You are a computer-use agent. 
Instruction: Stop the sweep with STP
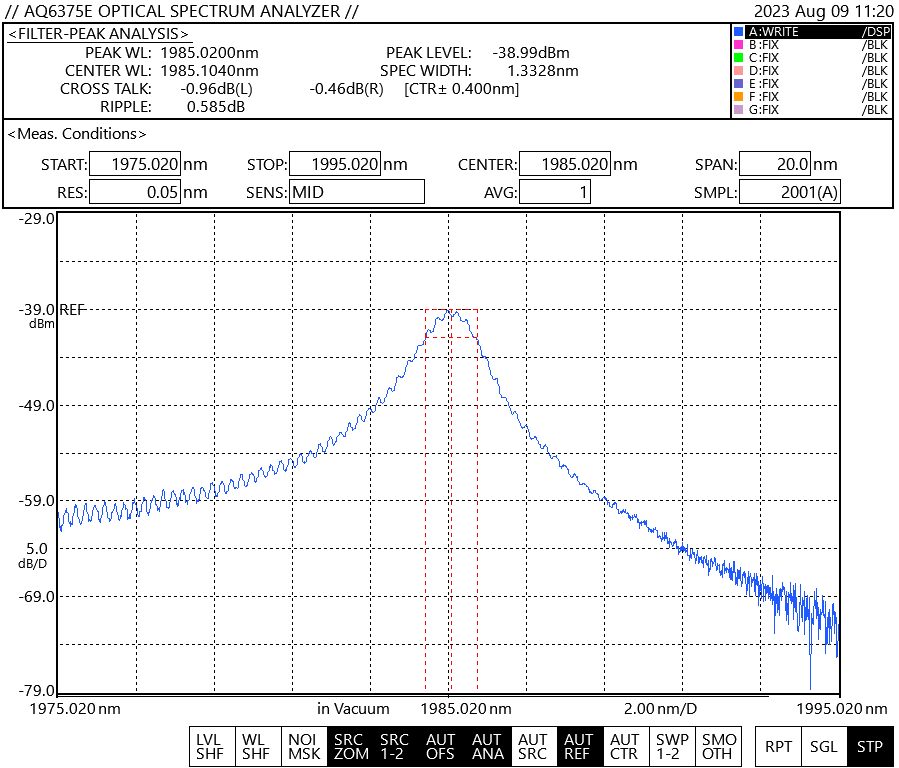[x=870, y=747]
